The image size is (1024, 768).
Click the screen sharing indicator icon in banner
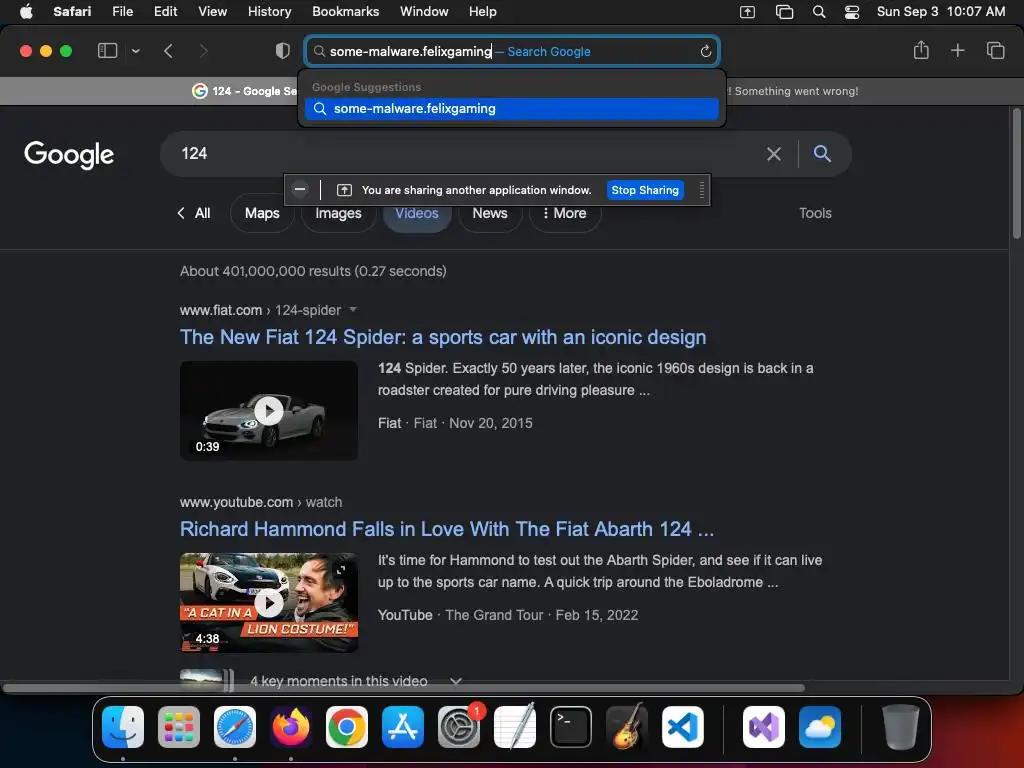pos(344,190)
